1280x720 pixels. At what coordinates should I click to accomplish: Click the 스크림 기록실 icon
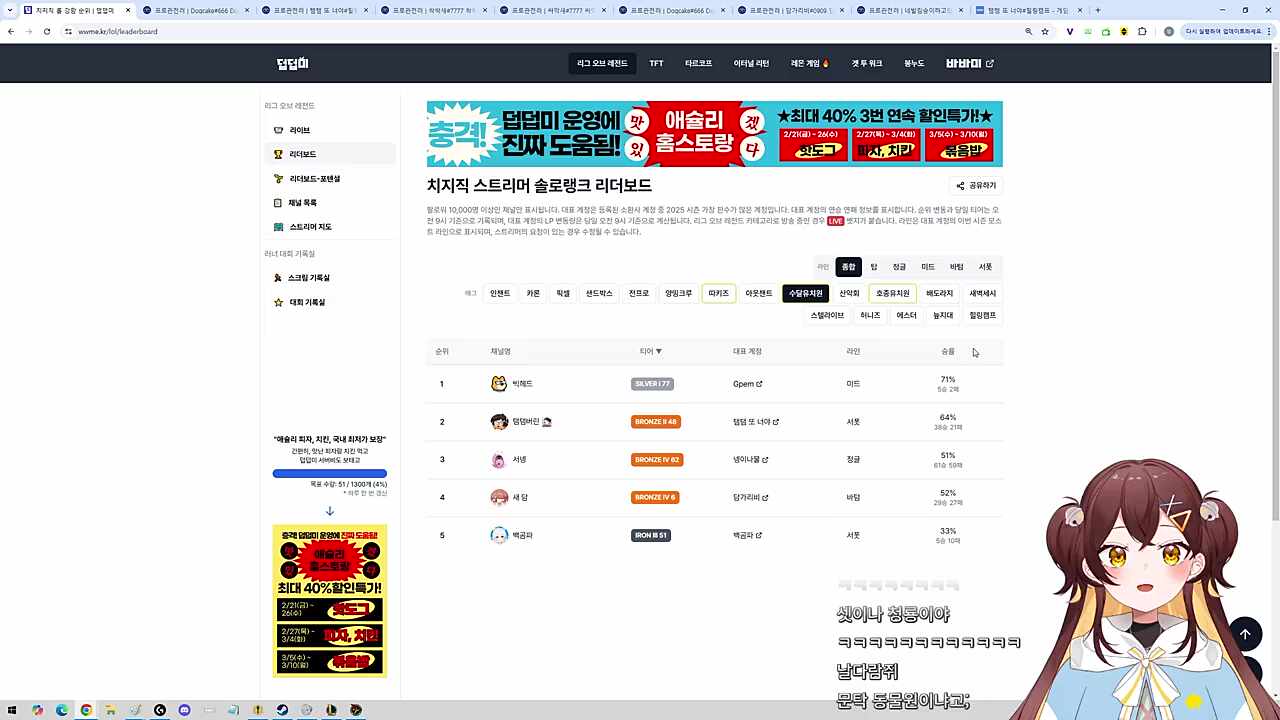pyautogui.click(x=278, y=278)
